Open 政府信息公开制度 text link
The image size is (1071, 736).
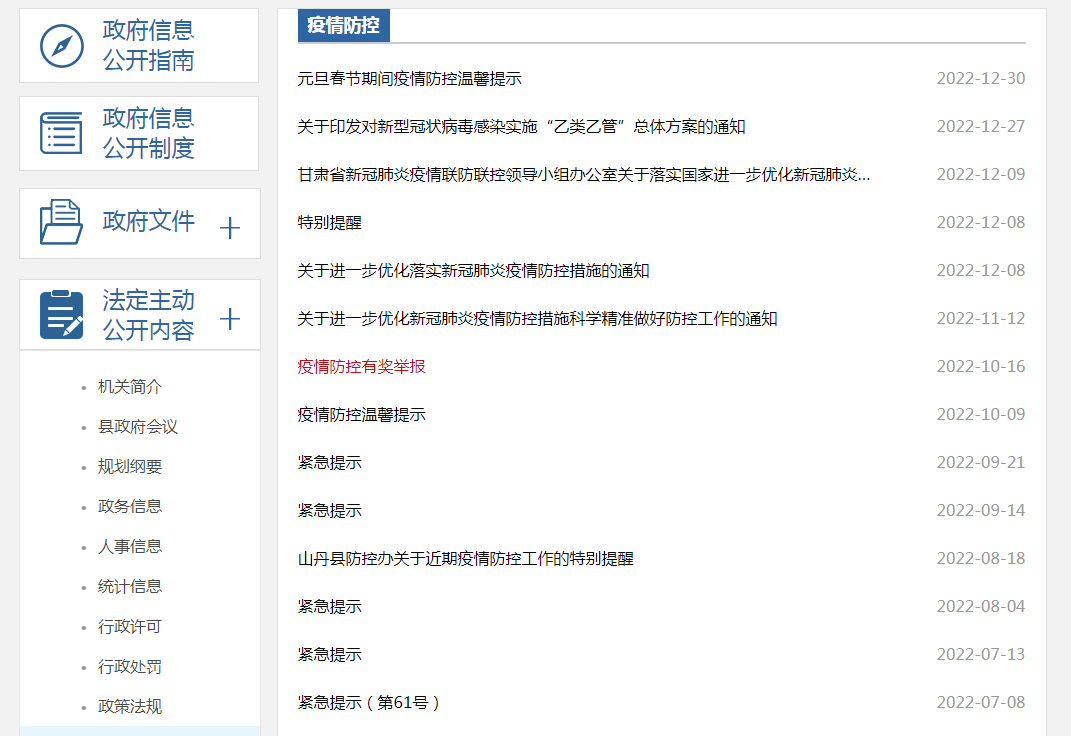148,133
